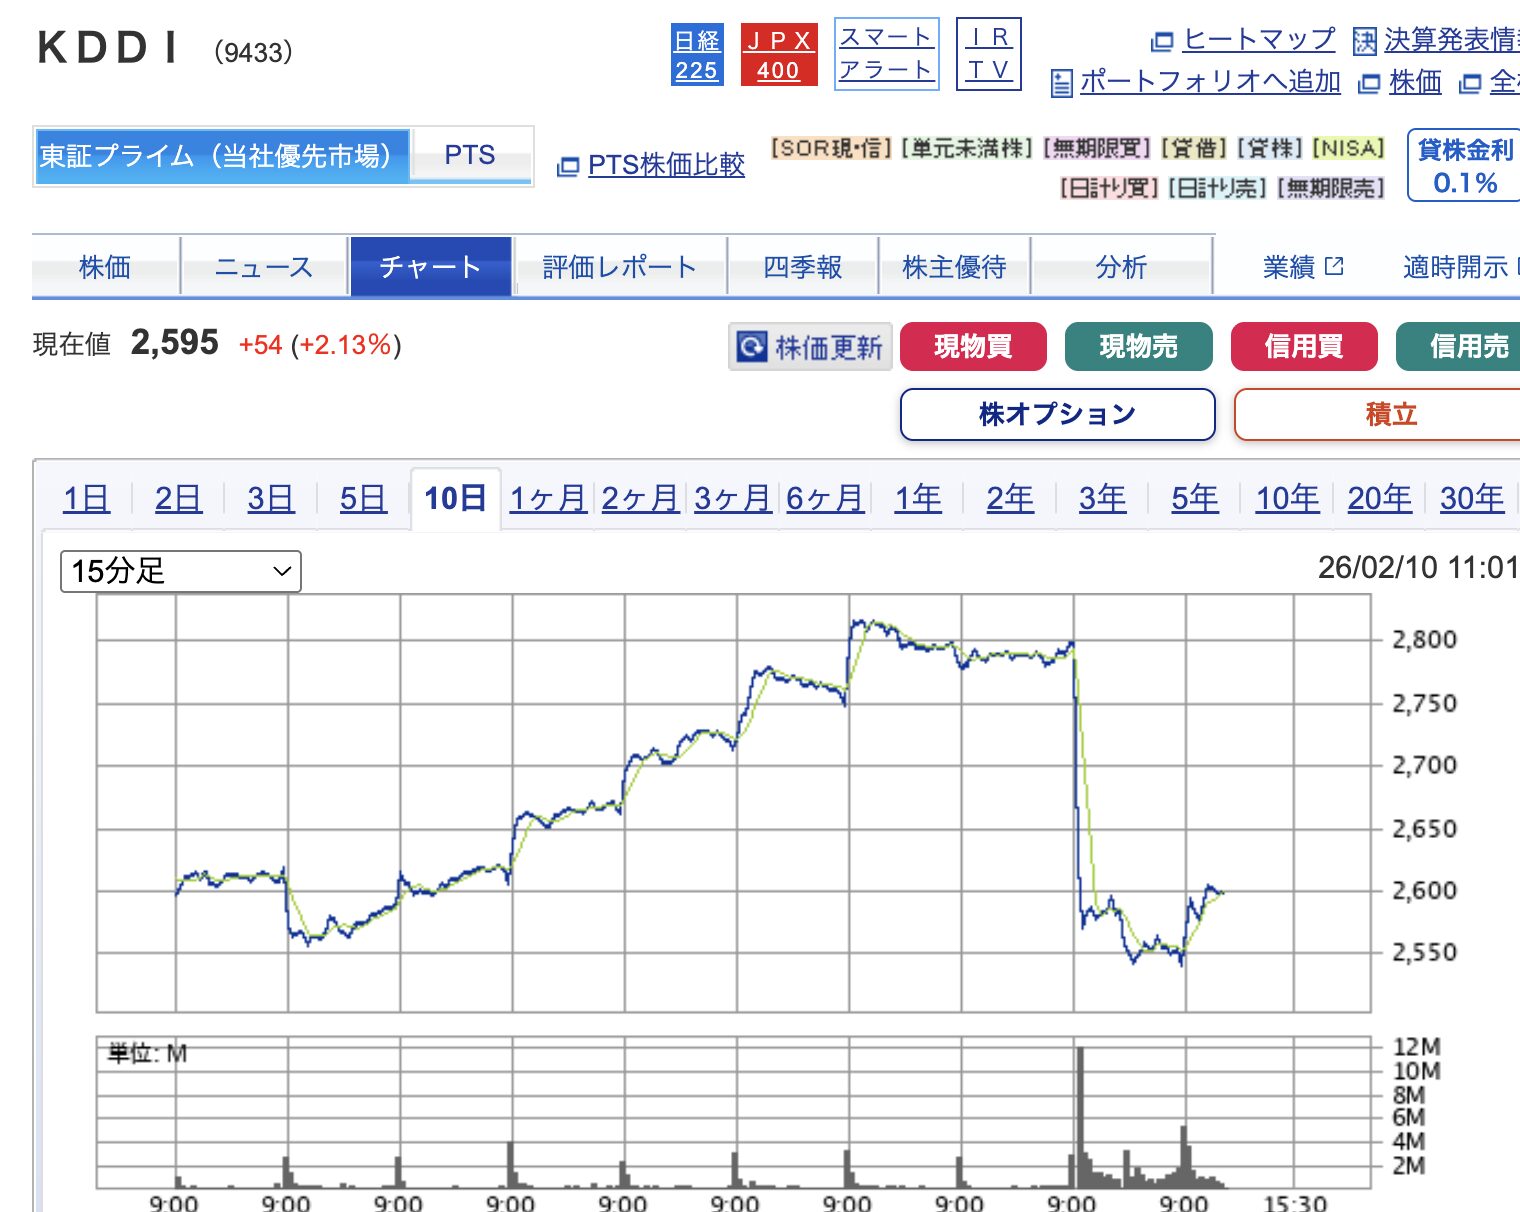Screen dimensions: 1520x1212
Task: Open the ヒートマップ link
Action: coord(1259,40)
